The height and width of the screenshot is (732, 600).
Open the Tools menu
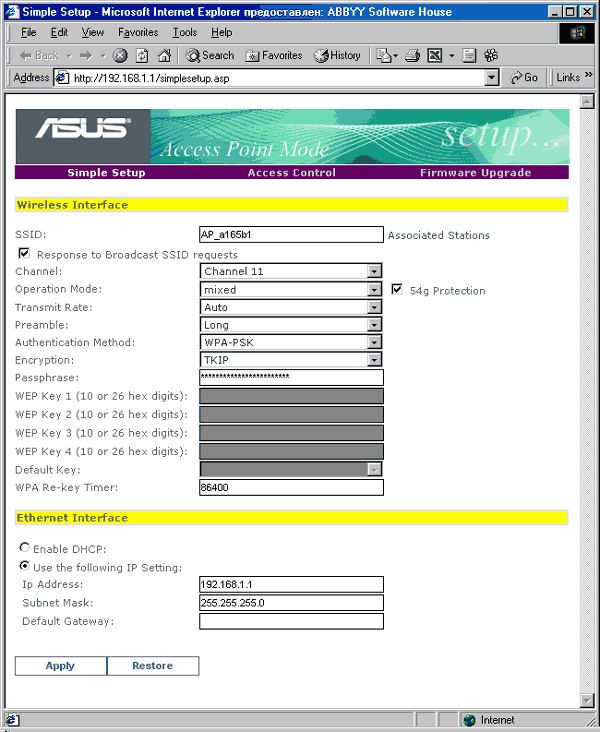pos(185,32)
